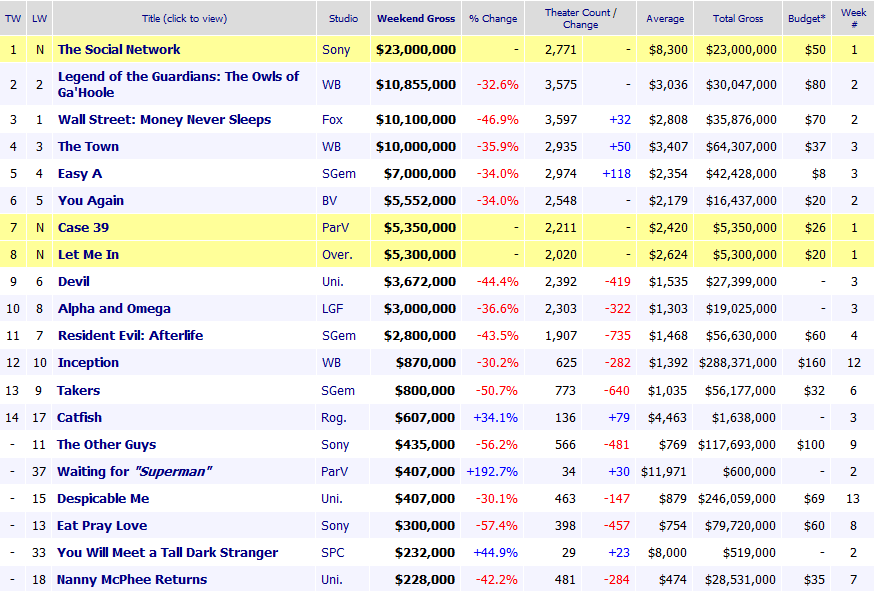Sort by the LW column header
874x591 pixels.
click(x=40, y=18)
